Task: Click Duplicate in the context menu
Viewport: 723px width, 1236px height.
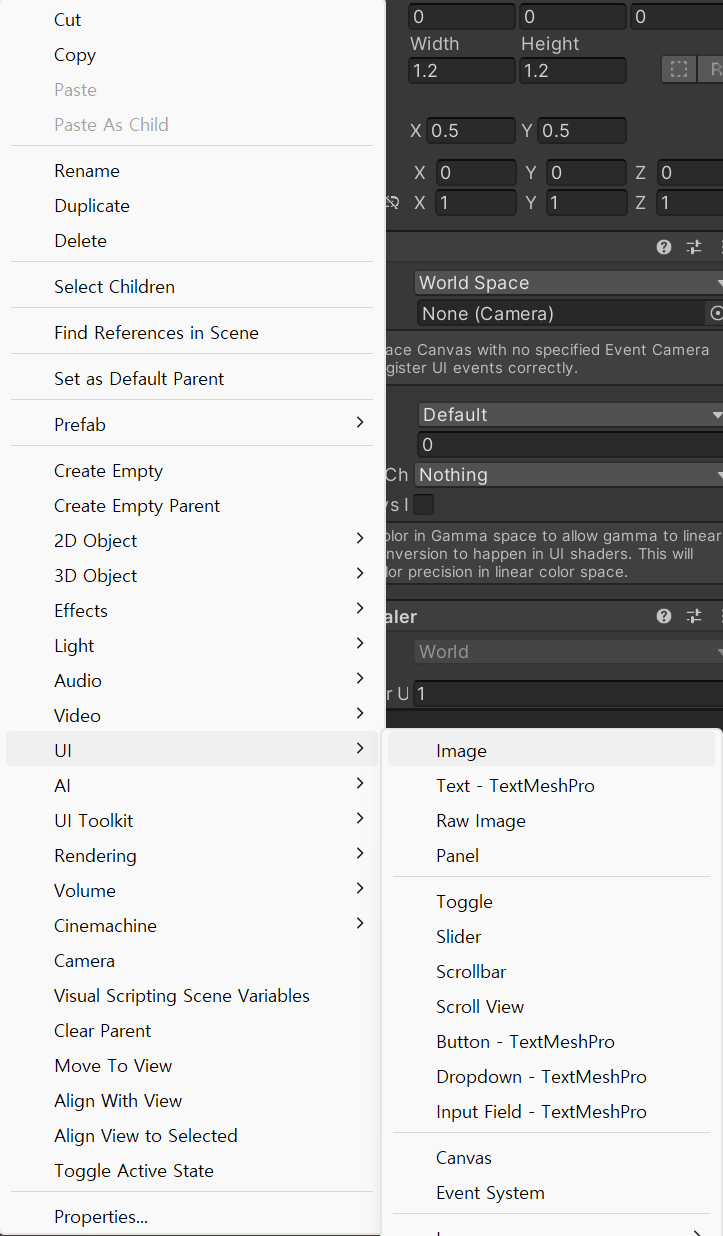Action: [x=92, y=206]
